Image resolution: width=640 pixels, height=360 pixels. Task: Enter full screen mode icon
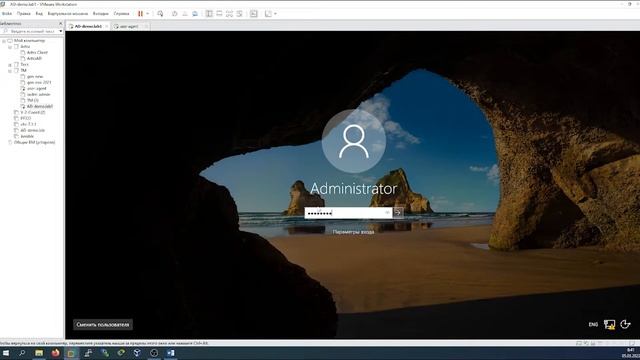229,14
